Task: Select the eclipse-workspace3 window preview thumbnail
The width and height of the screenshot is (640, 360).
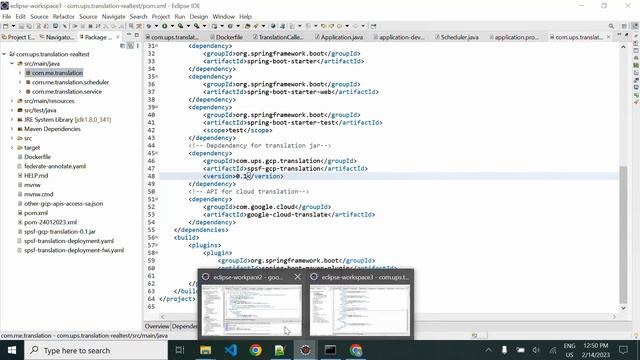Action: click(x=360, y=310)
